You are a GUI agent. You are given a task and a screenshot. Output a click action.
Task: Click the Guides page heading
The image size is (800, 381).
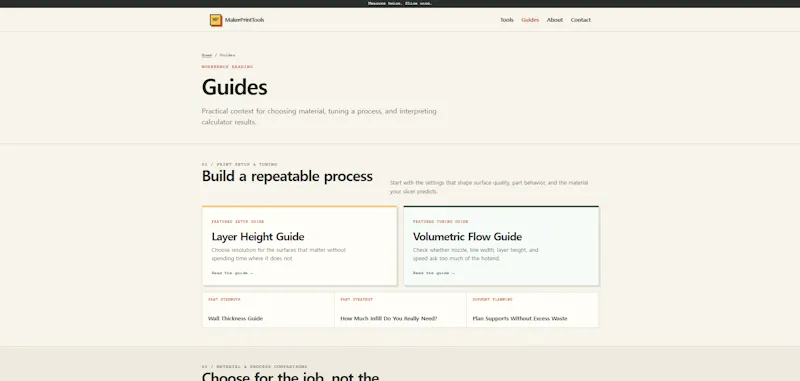234,87
